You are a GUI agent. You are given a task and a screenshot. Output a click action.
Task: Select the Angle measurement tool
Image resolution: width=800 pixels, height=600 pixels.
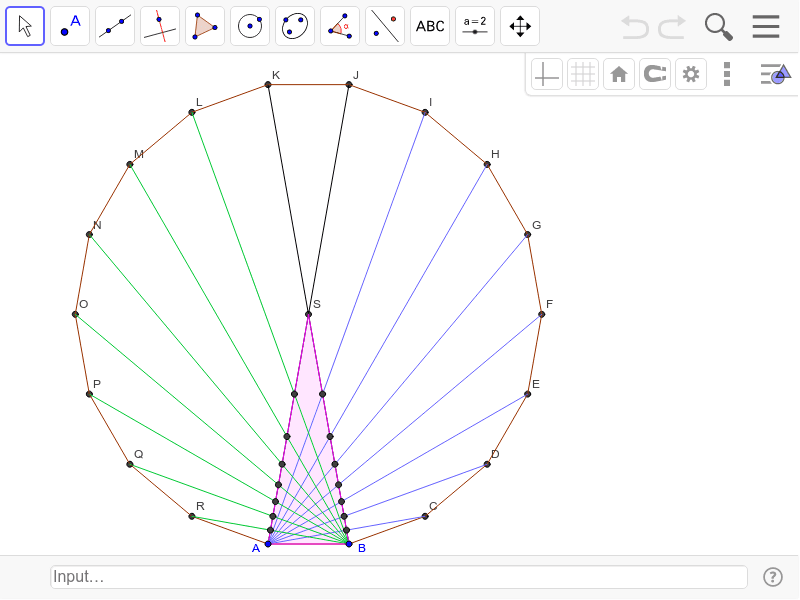[340, 26]
